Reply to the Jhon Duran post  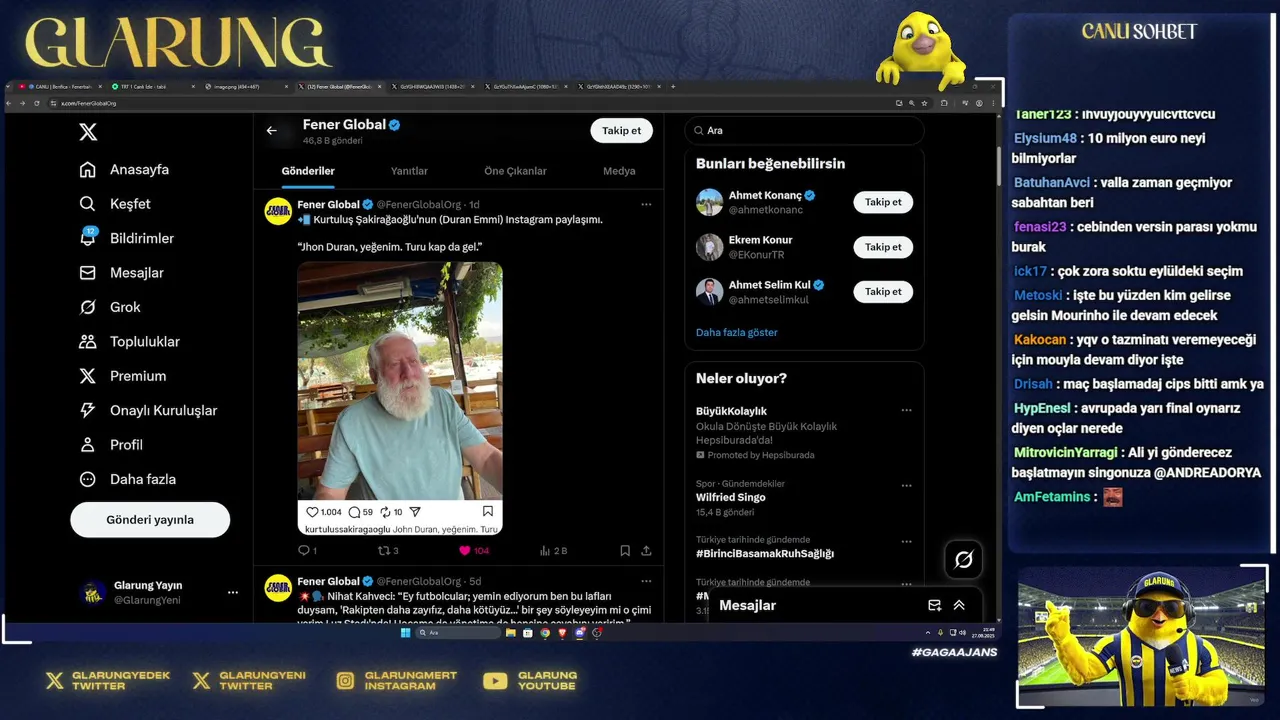point(307,551)
